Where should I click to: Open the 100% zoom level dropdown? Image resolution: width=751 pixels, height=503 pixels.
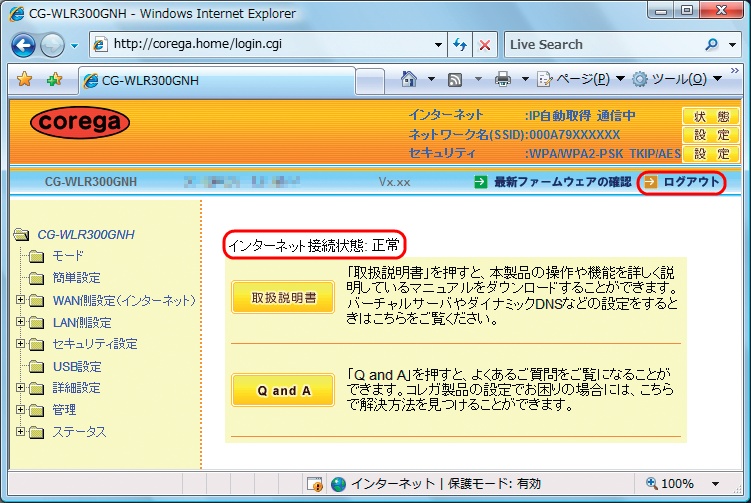(715, 484)
